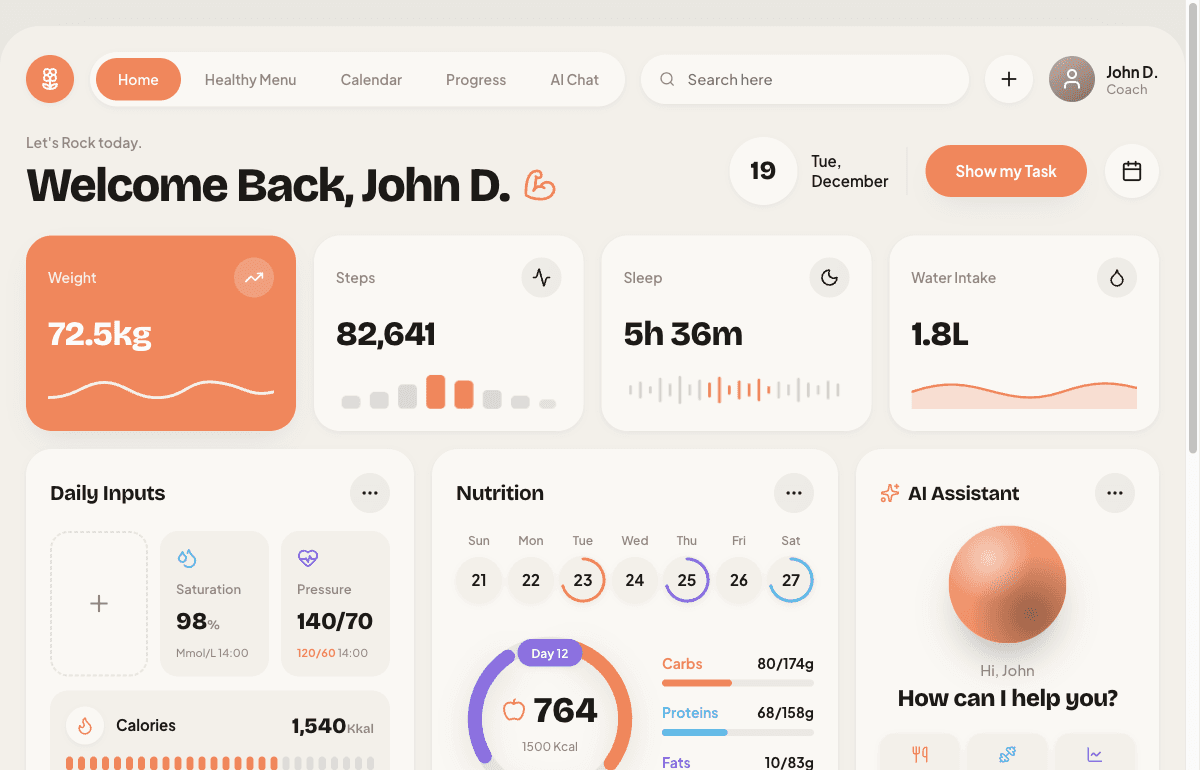The width and height of the screenshot is (1200, 770).
Task: Click the fork and knife suggestion icon
Action: tap(920, 754)
